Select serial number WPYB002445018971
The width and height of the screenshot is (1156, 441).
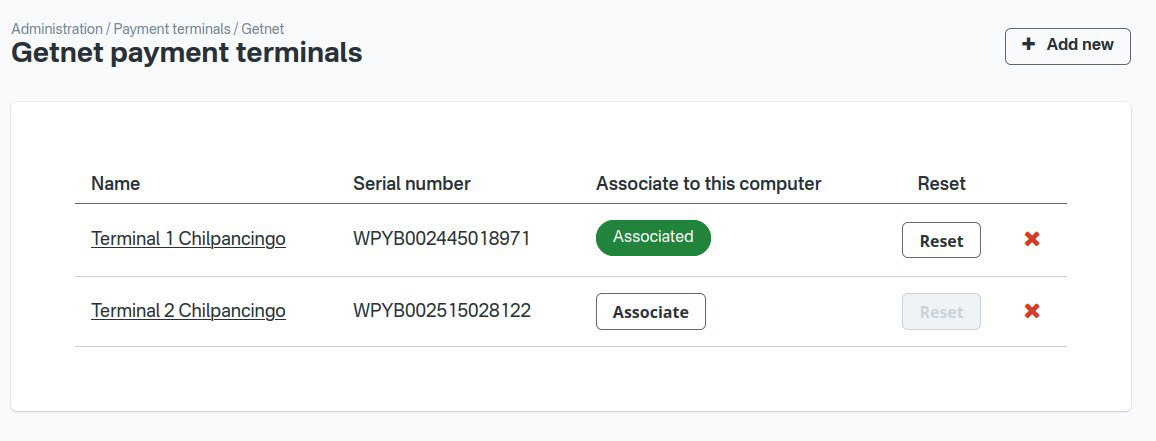click(441, 239)
